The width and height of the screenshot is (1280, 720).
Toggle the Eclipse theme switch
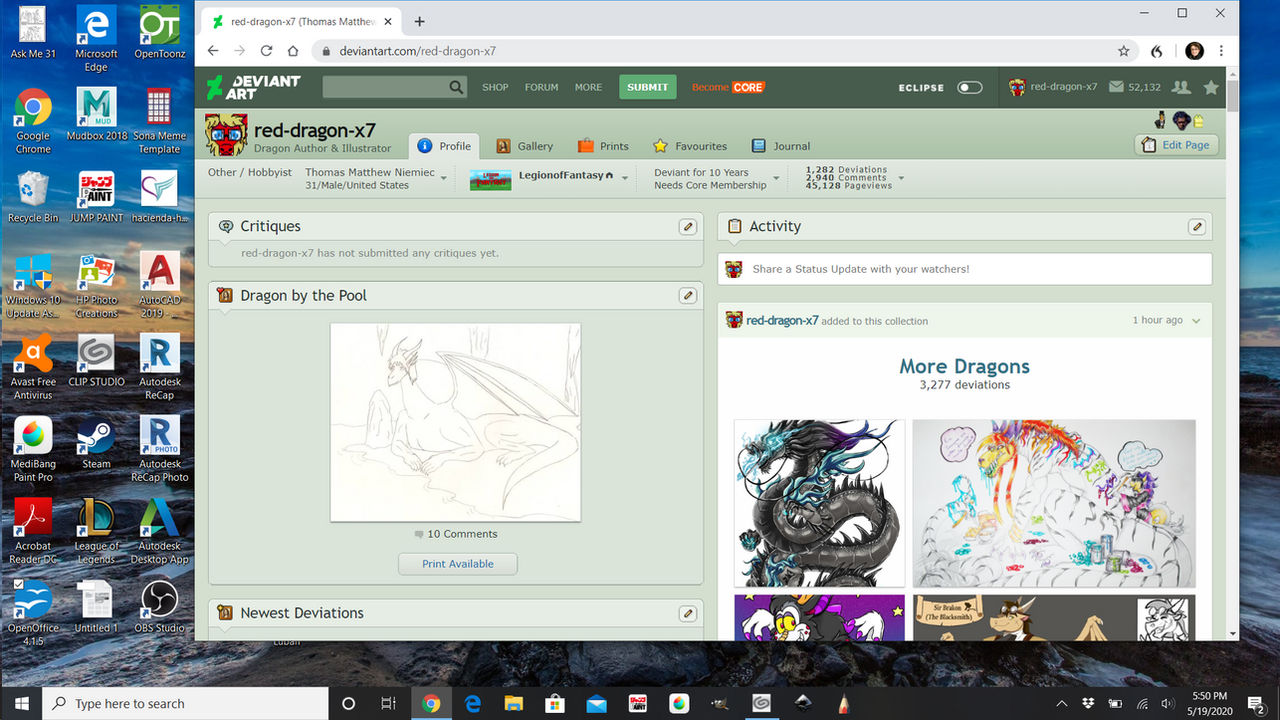969,87
